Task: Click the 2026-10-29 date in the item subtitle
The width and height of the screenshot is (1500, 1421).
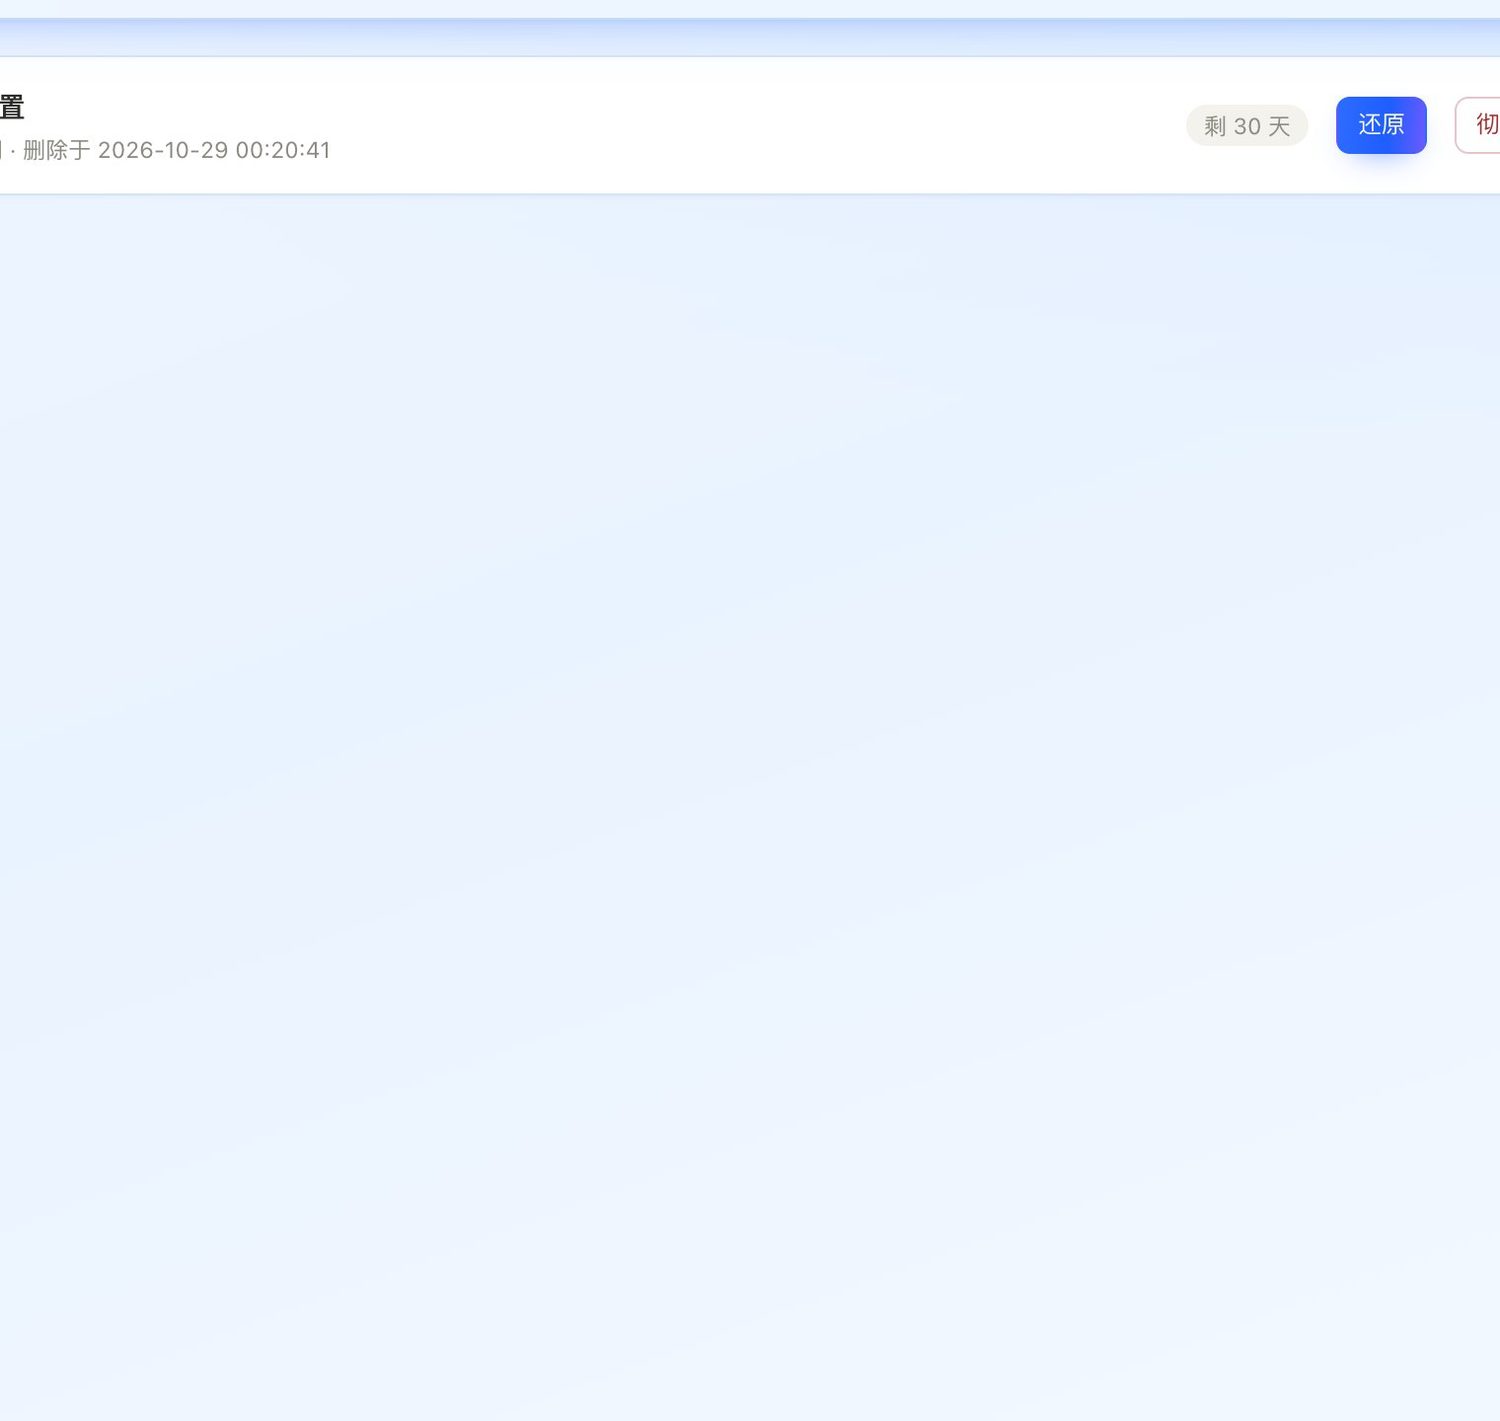Action: click(x=163, y=150)
